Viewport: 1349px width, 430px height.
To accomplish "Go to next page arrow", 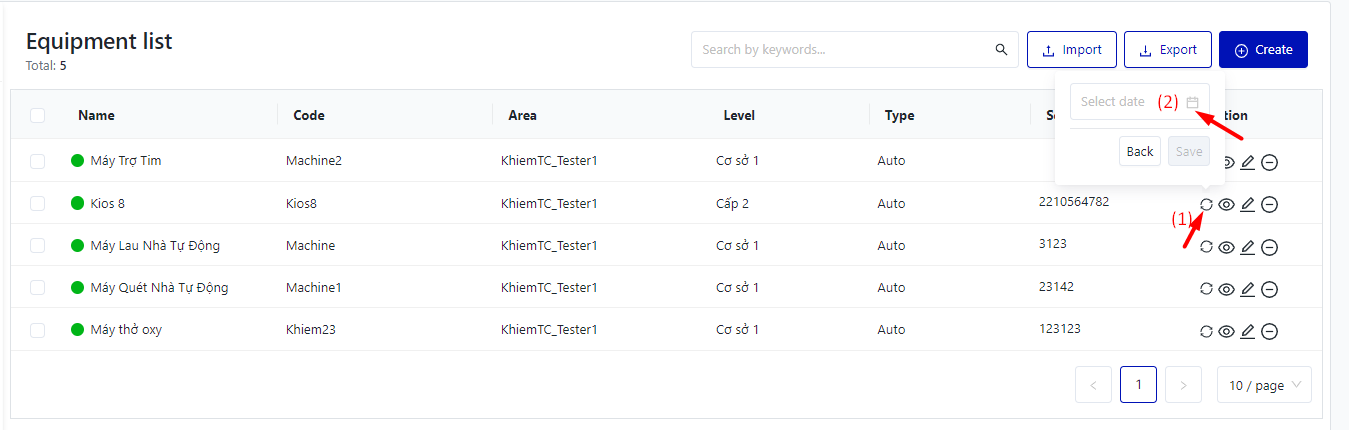I will click(x=1183, y=385).
